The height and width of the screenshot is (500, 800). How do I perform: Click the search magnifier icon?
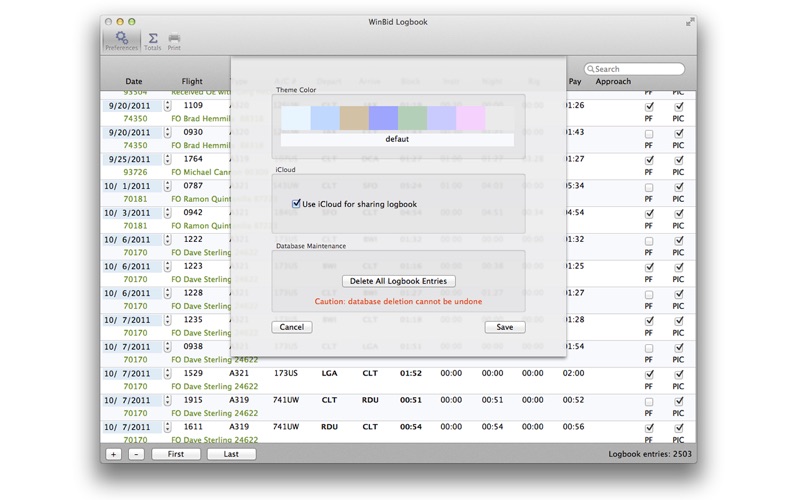[x=591, y=69]
